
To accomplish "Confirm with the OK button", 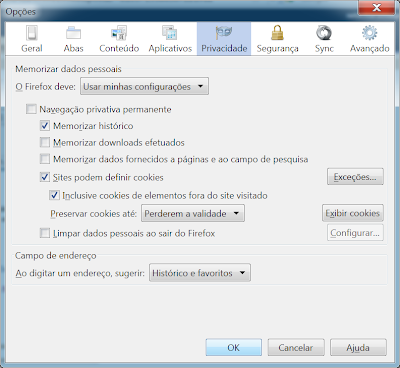I will (x=234, y=347).
